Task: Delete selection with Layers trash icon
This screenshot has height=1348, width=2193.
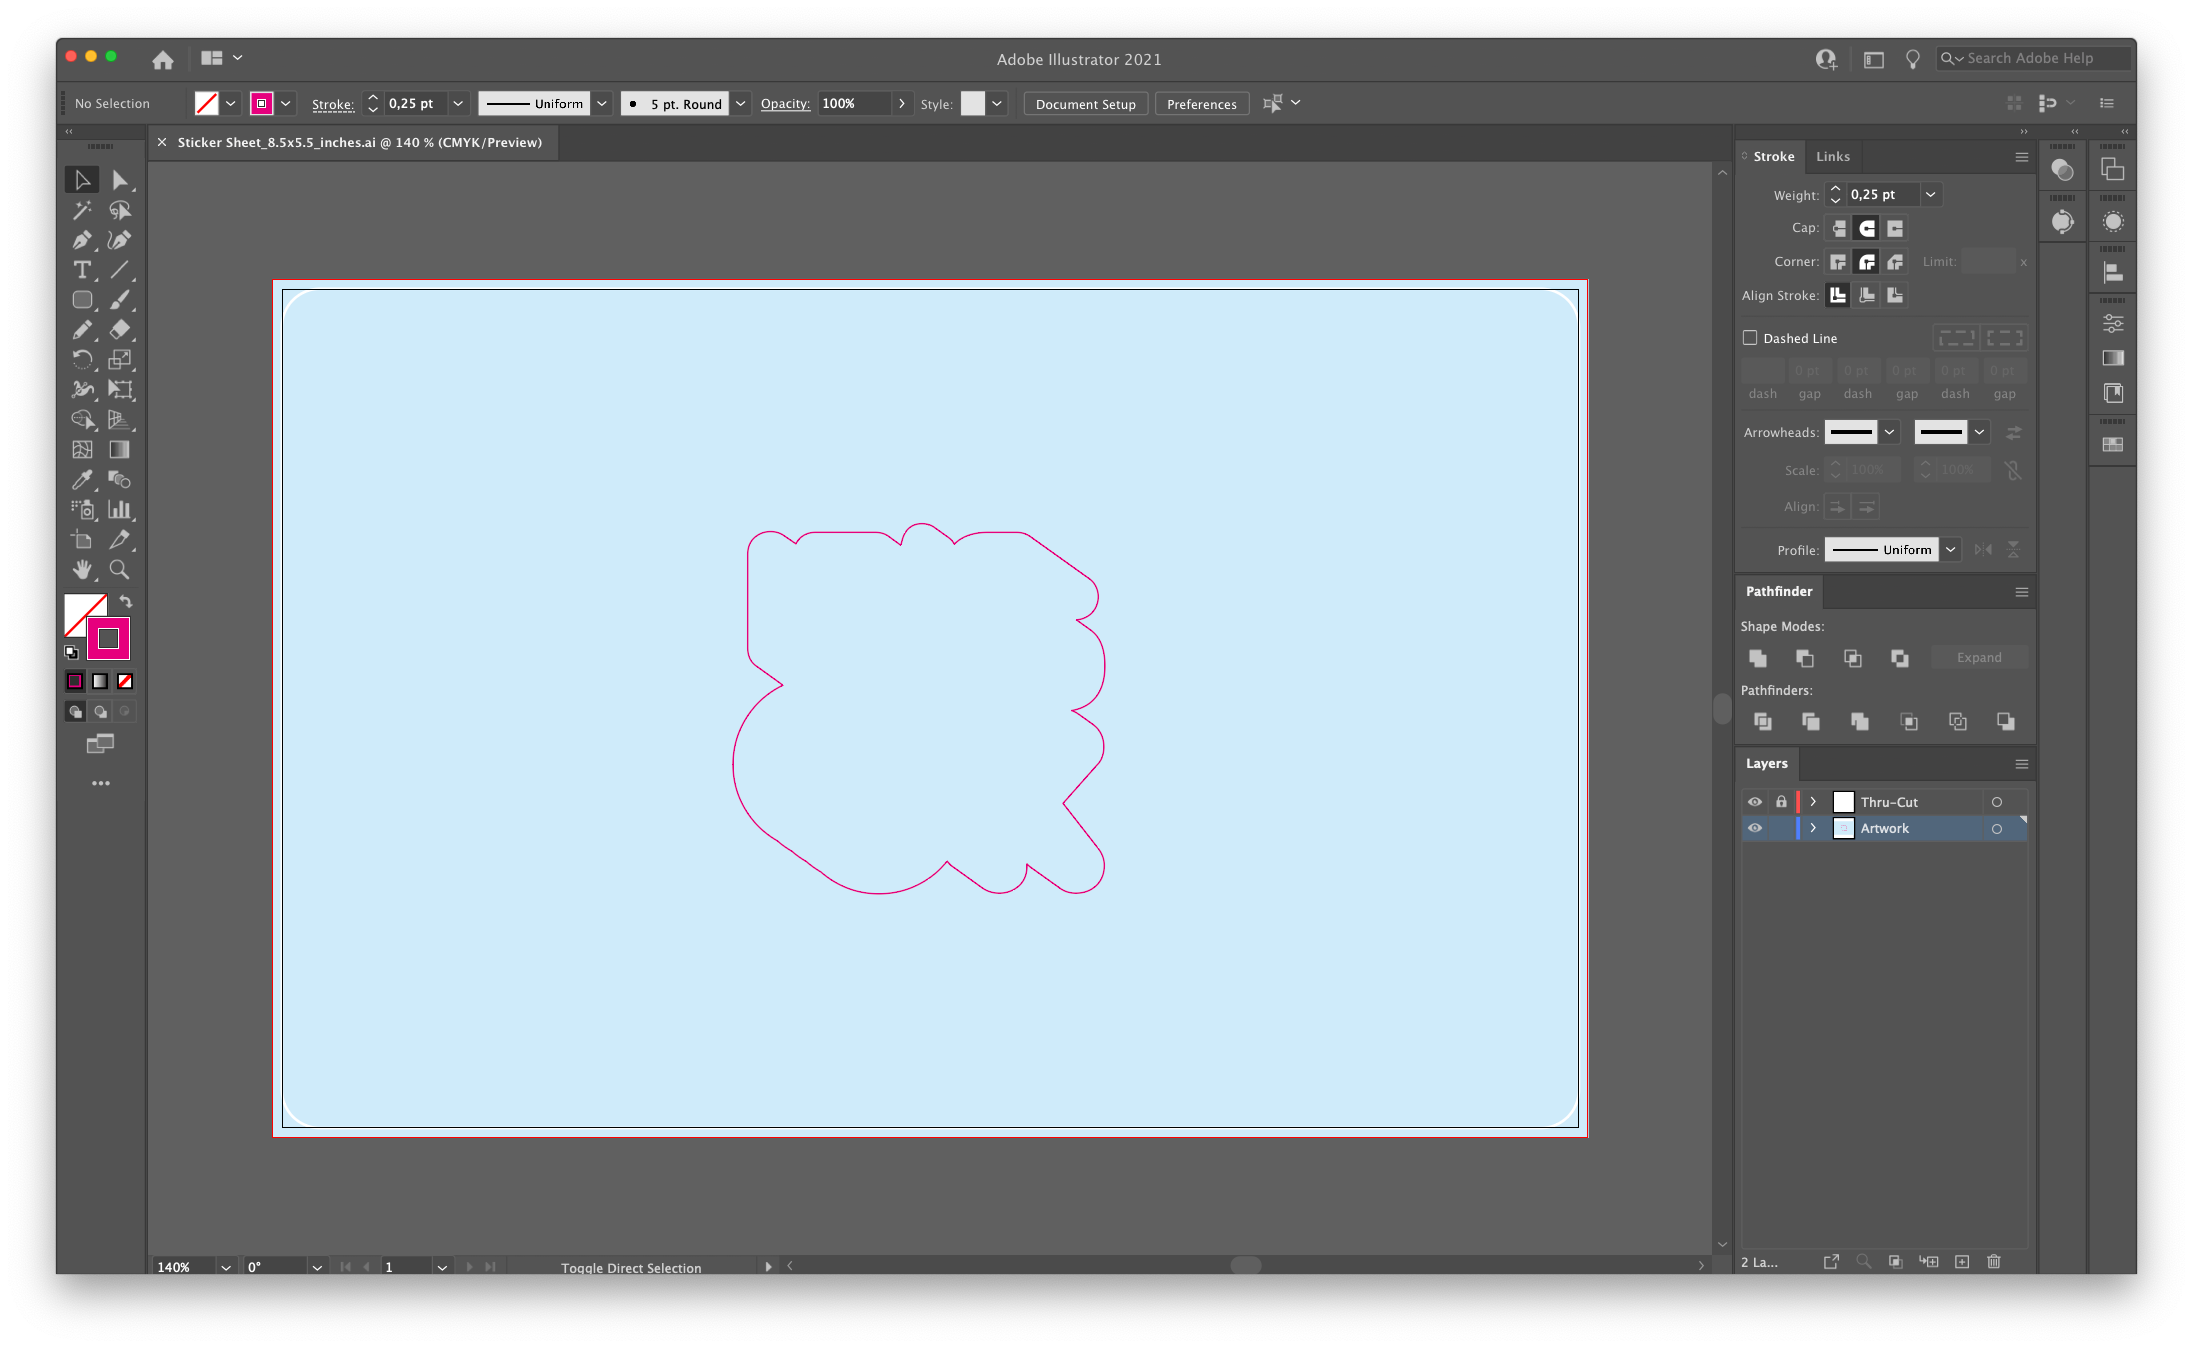Action: click(1994, 1262)
